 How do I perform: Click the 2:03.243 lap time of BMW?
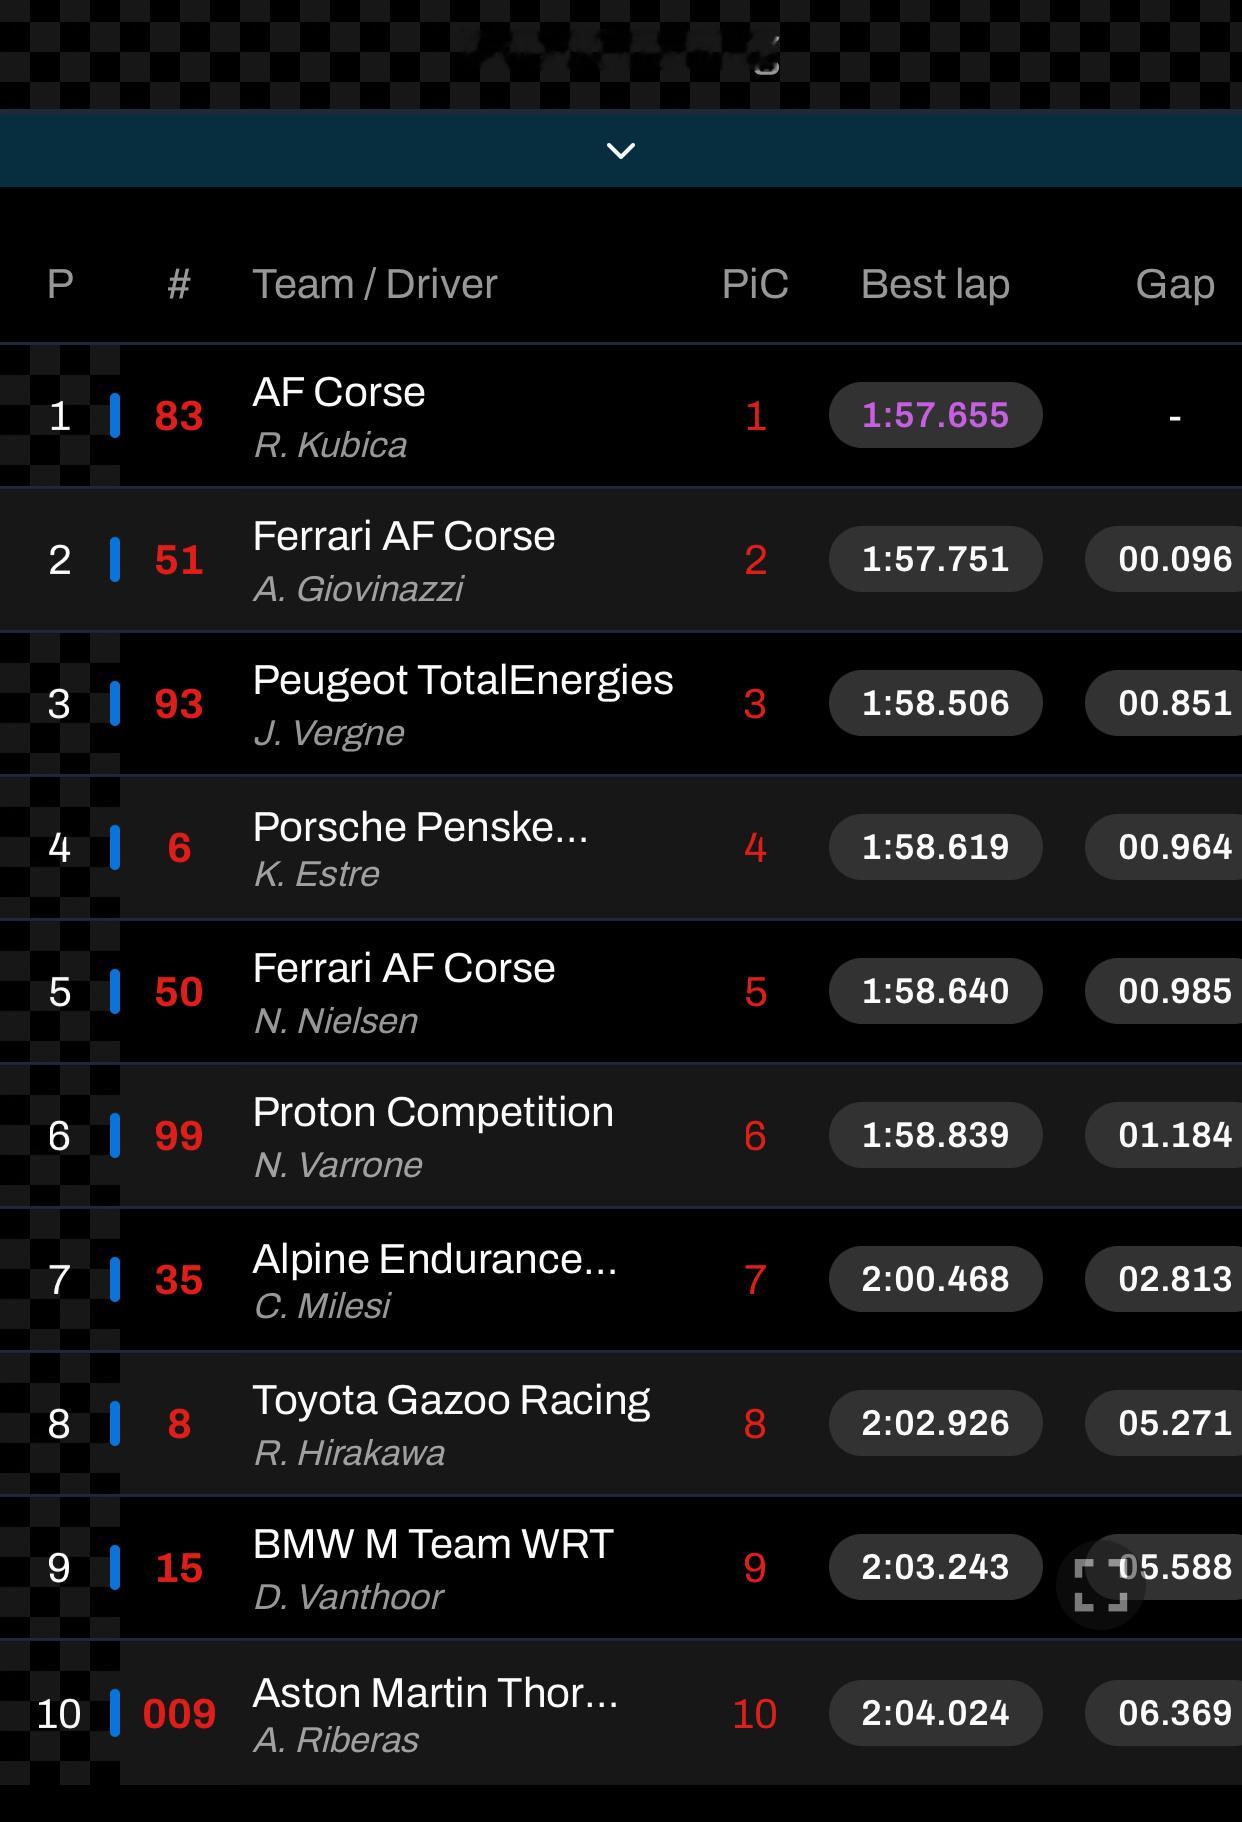(x=935, y=1567)
